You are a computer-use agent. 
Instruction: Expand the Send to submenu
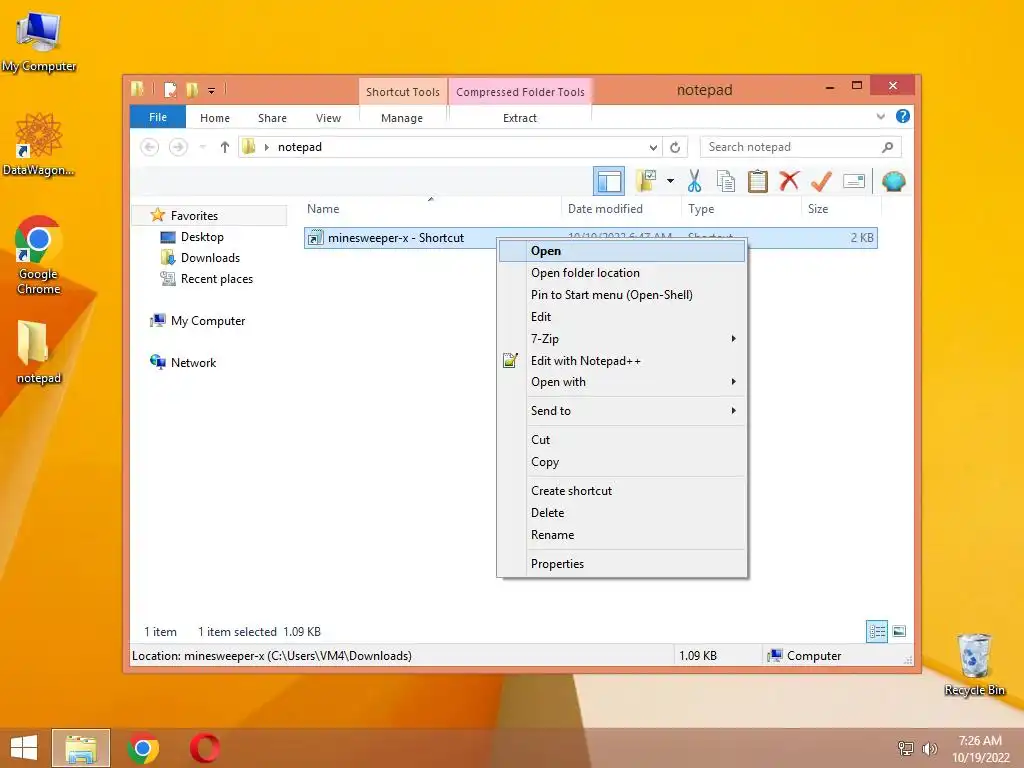point(622,411)
